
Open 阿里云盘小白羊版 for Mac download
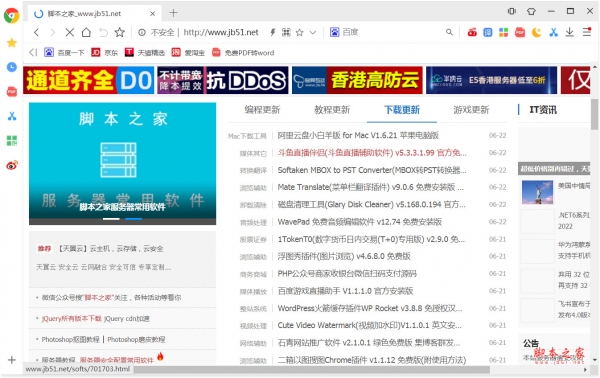(x=358, y=135)
